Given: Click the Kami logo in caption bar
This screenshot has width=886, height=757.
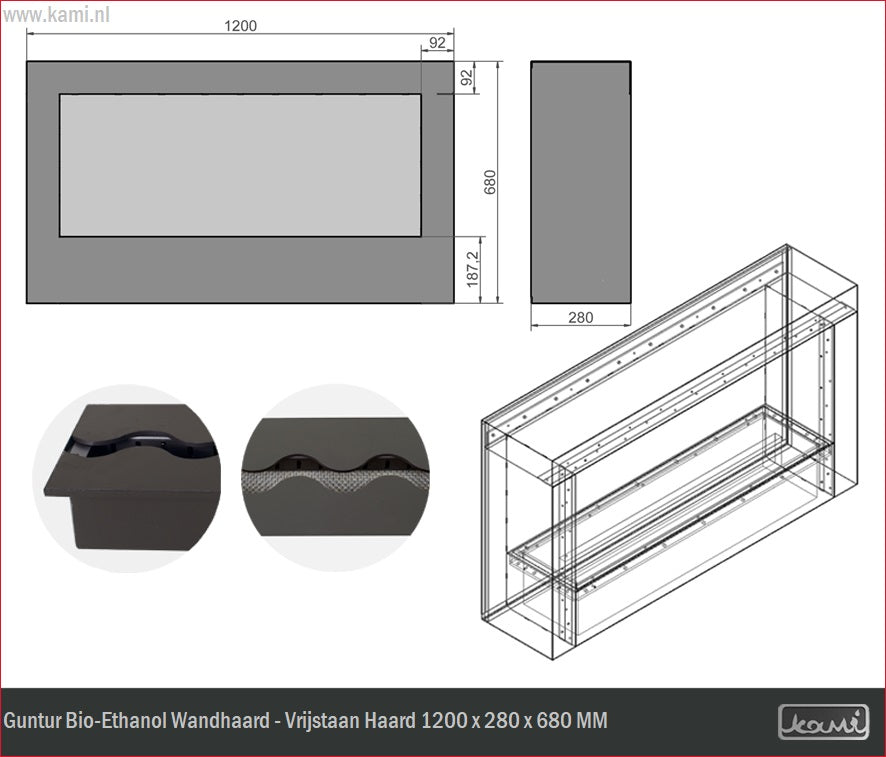Looking at the screenshot, I should click(x=823, y=721).
